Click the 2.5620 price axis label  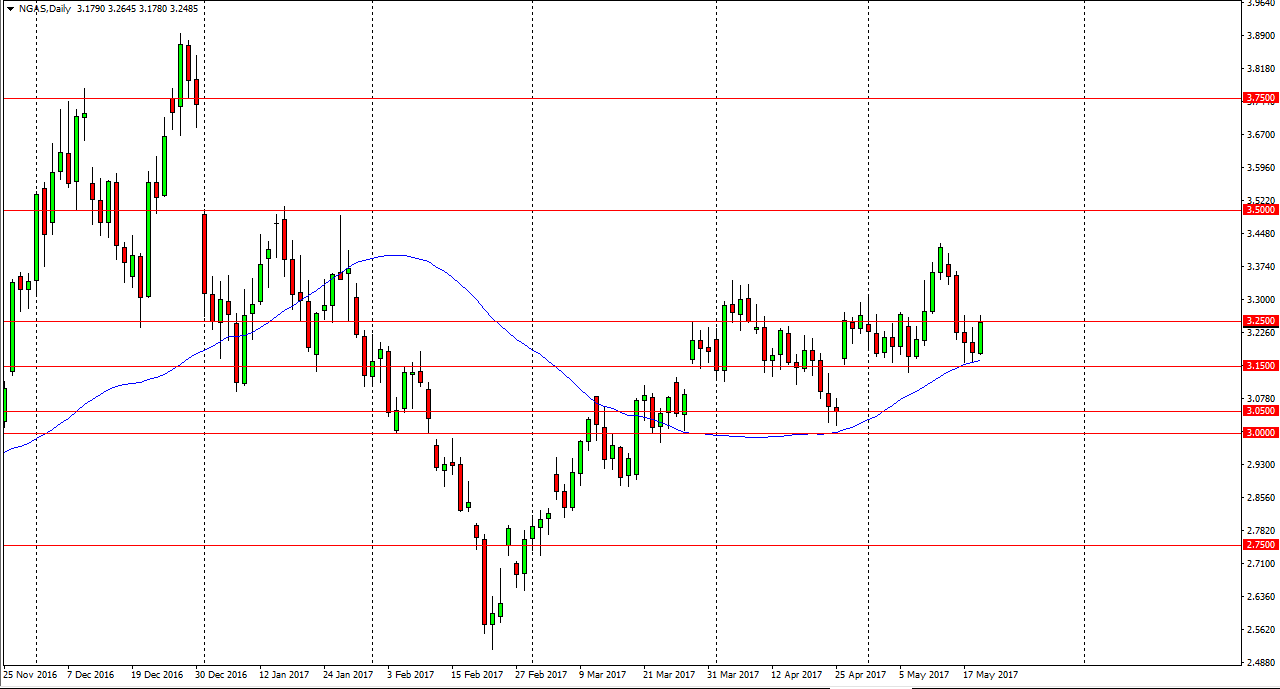(1260, 630)
